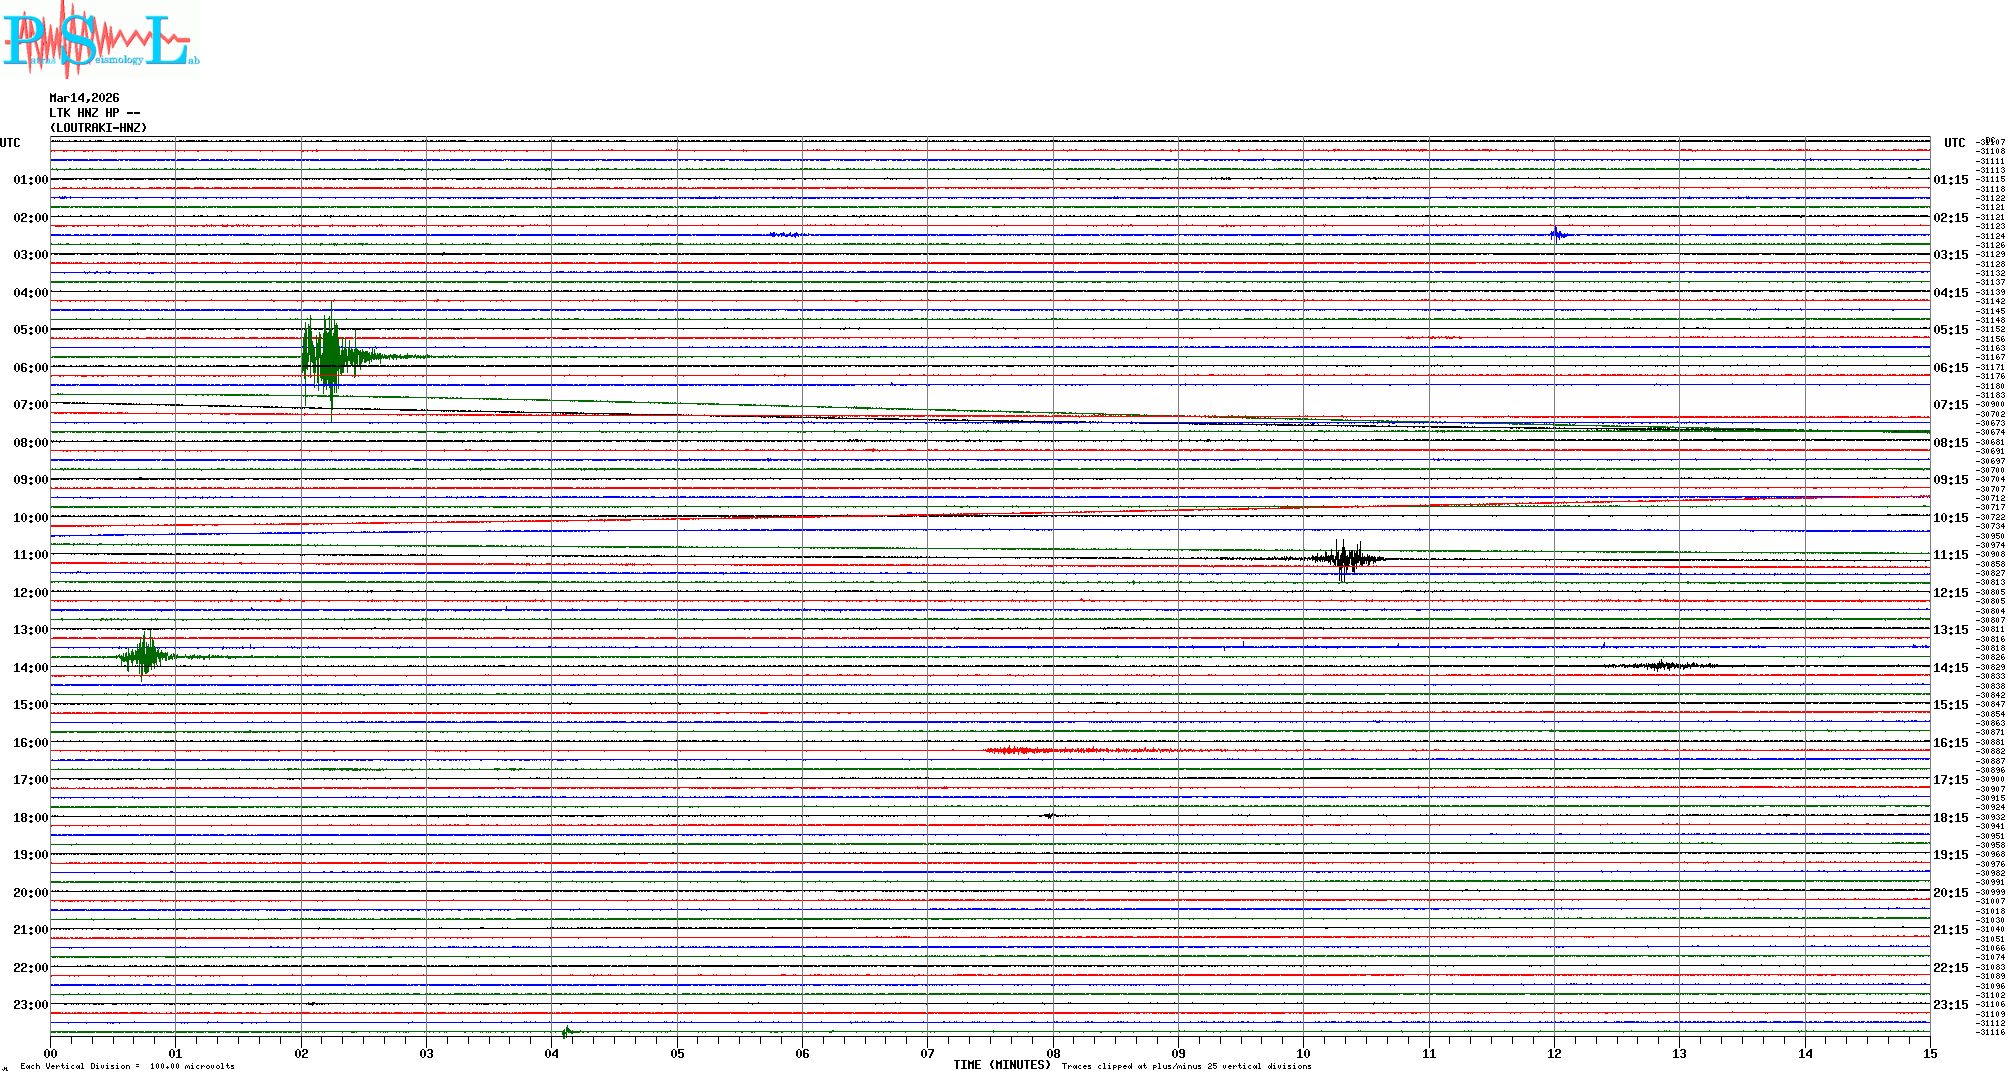Click the green waveform burst near 13:45
Viewport: 2010px width, 1080px height.
click(x=147, y=656)
